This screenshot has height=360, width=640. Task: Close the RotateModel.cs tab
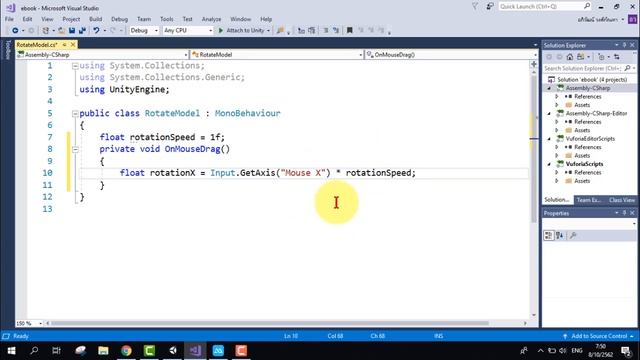73,44
